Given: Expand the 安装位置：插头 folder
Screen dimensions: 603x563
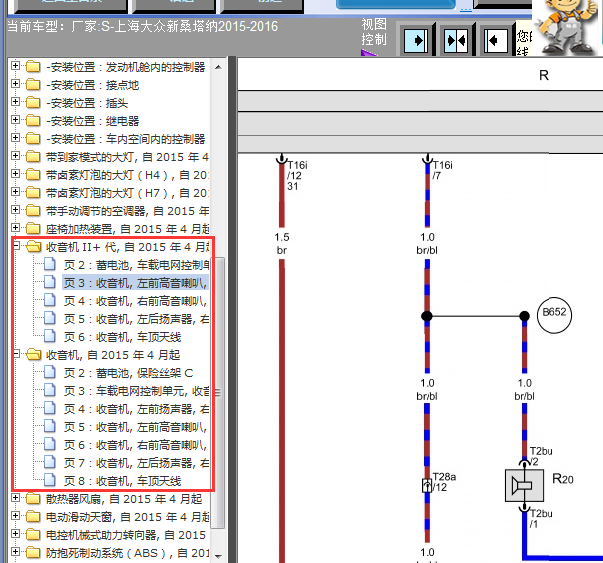Looking at the screenshot, I should click(x=15, y=102).
